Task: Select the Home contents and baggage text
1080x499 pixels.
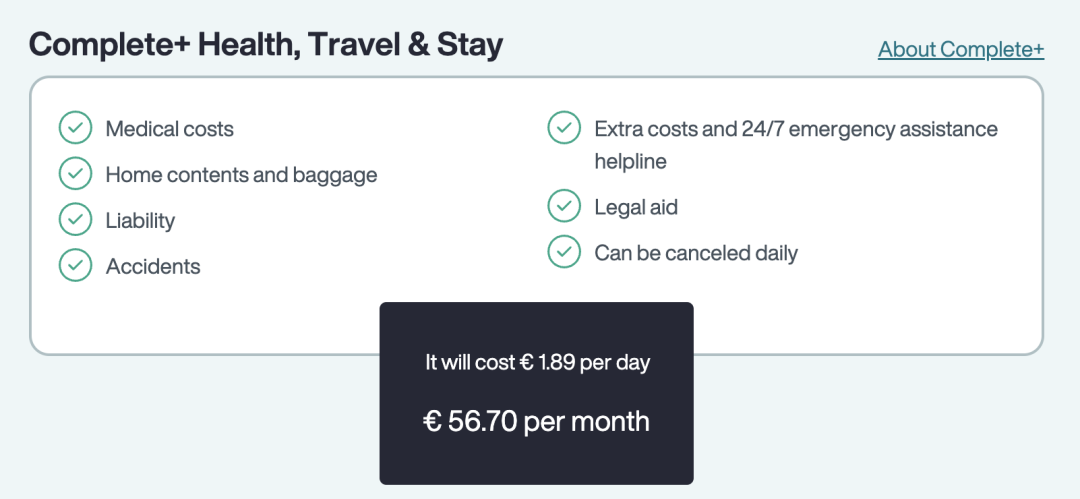Action: click(x=241, y=175)
